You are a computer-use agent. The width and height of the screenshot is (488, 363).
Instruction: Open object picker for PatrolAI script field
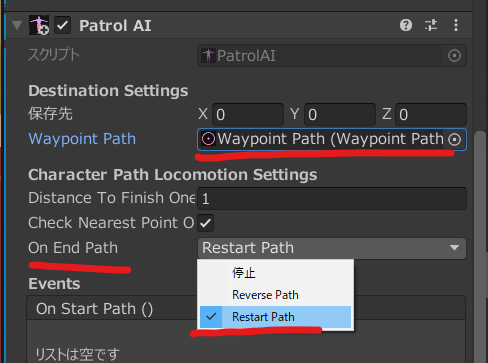pos(454,56)
